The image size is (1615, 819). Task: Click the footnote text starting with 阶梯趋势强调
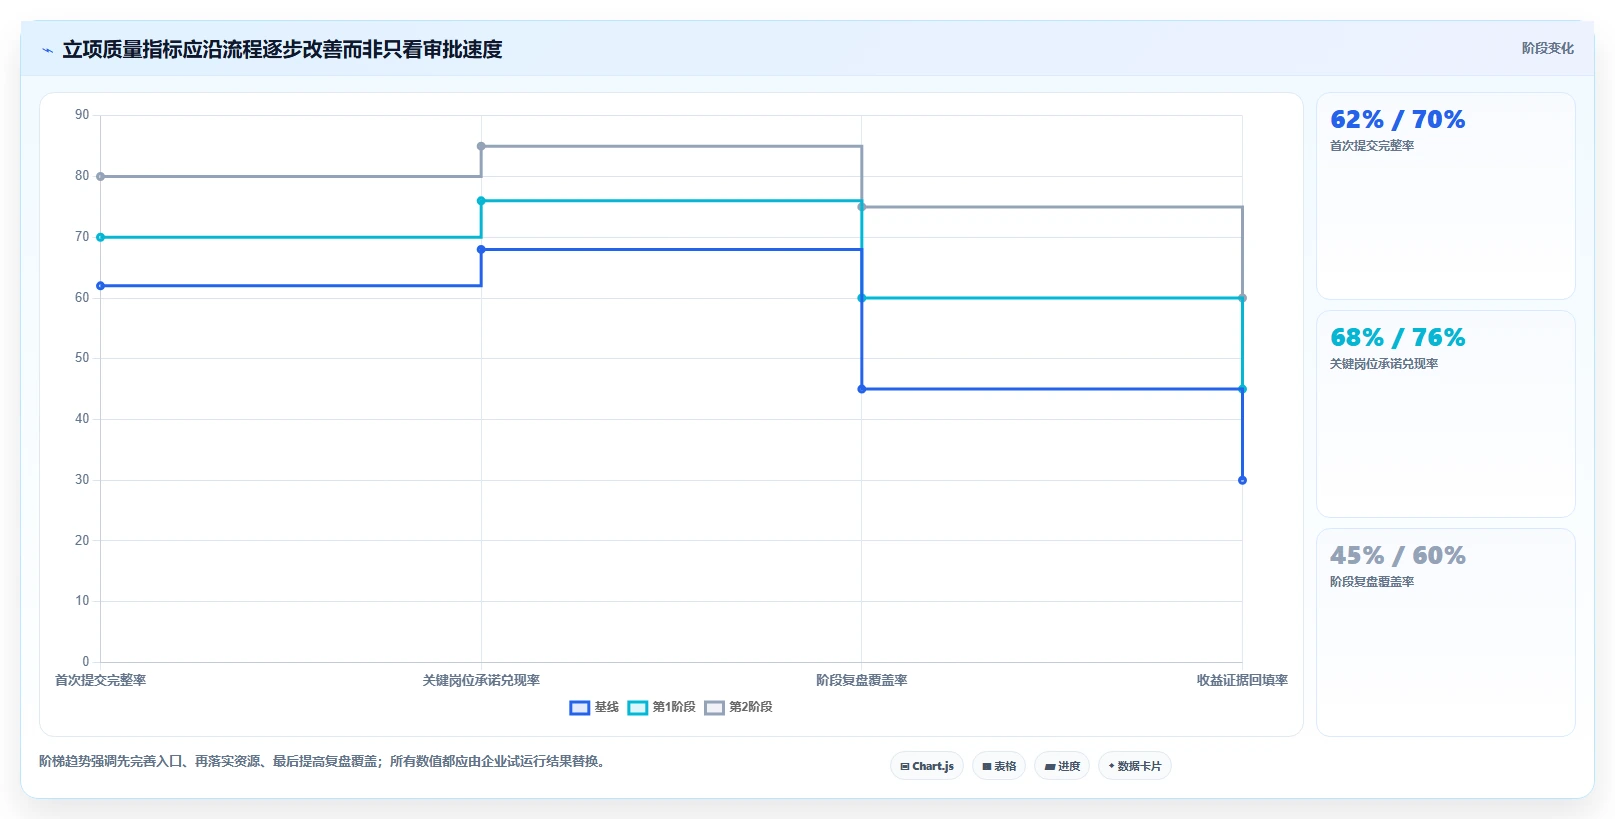[x=322, y=761]
